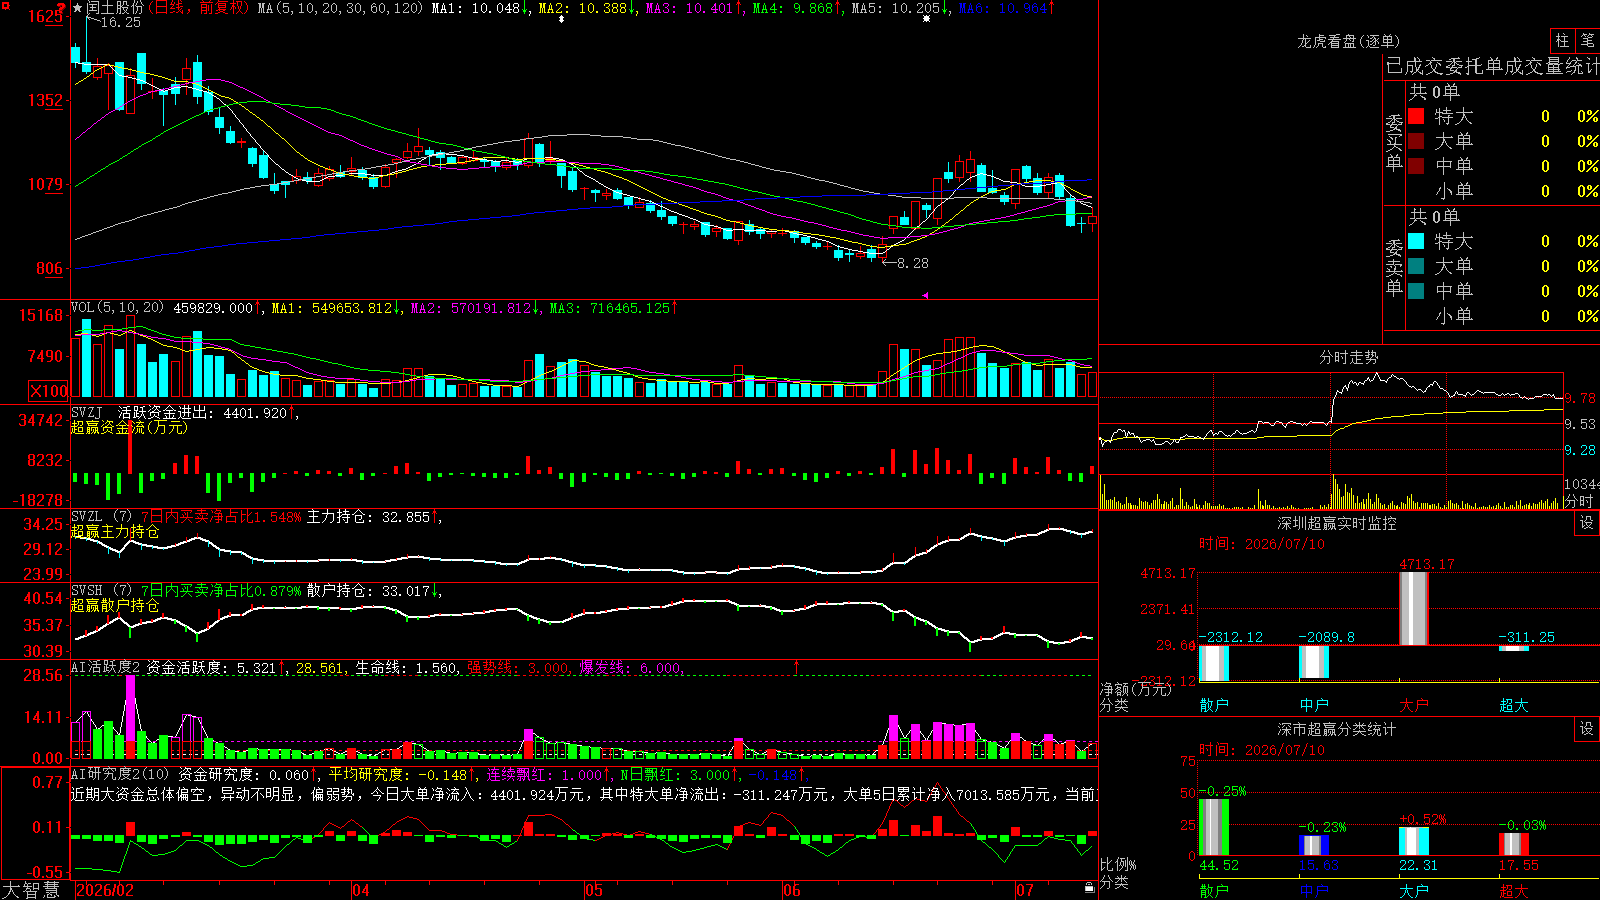Click the 委买单 vertical section label
The image size is (1600, 900).
click(1394, 142)
